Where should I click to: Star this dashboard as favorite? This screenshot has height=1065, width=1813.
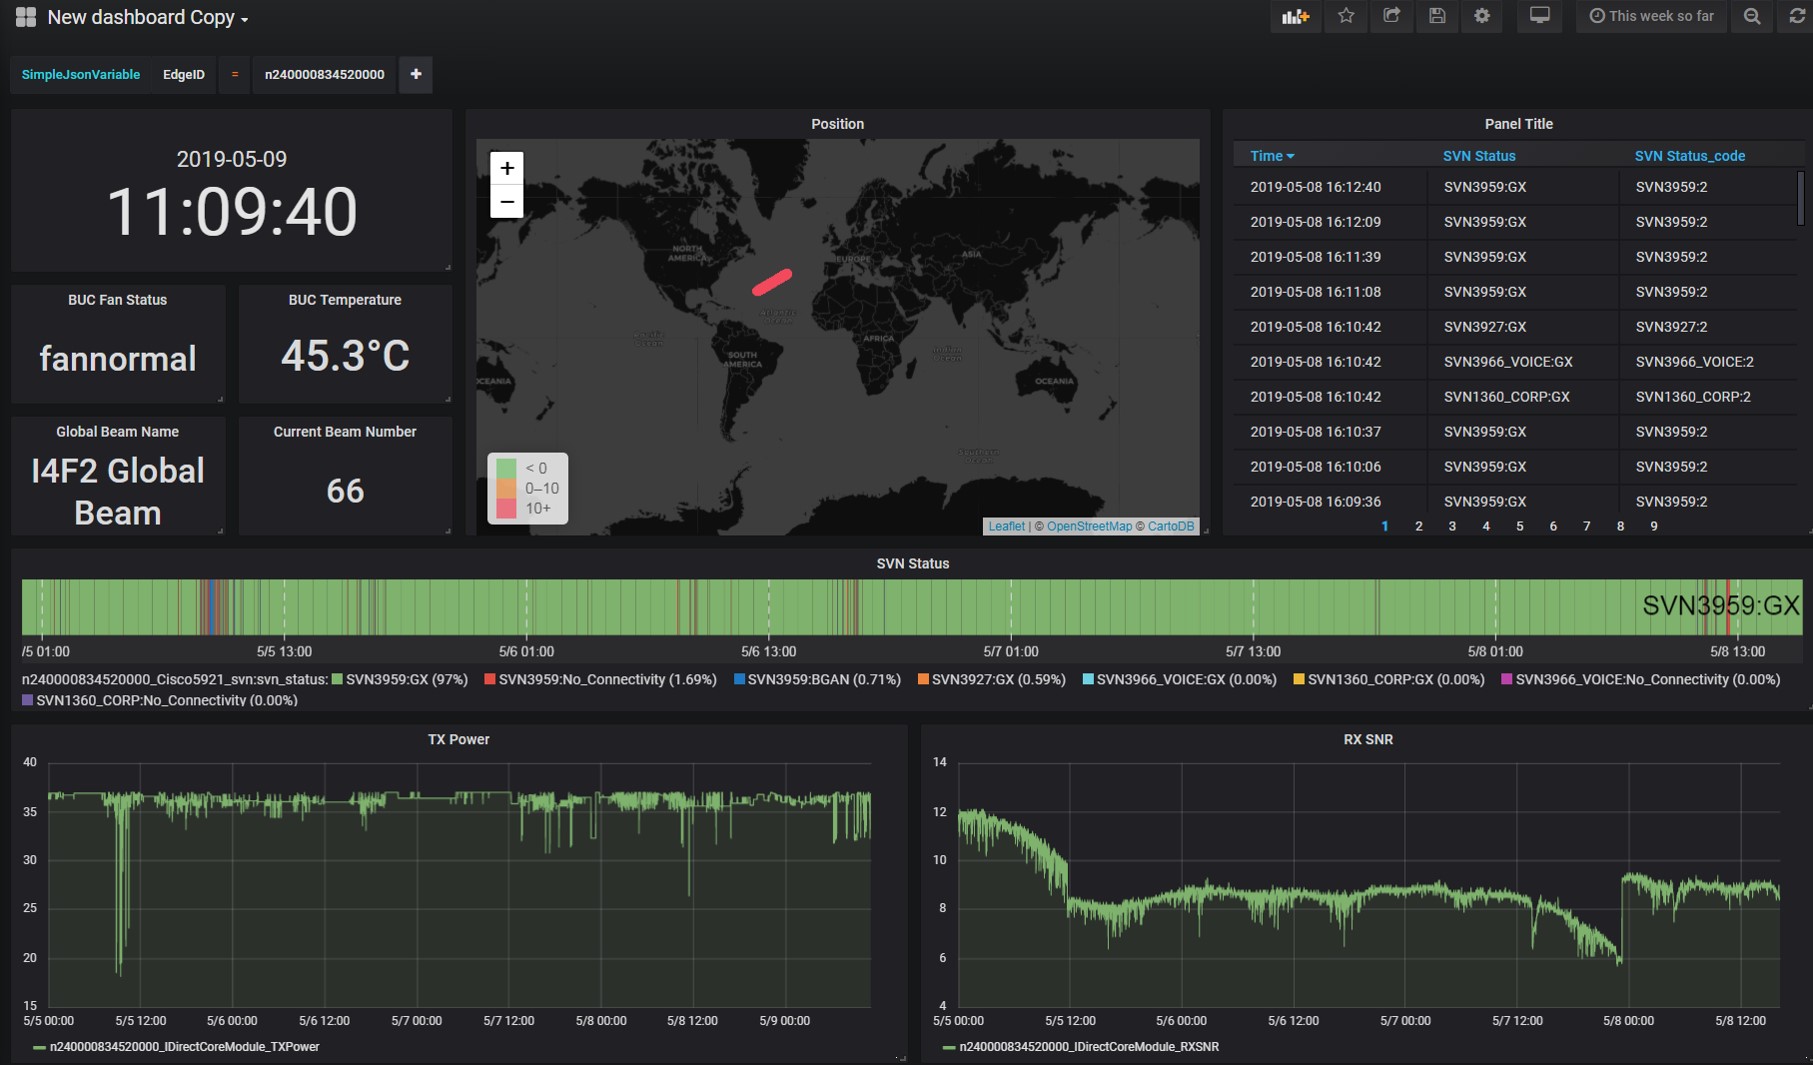pos(1346,16)
